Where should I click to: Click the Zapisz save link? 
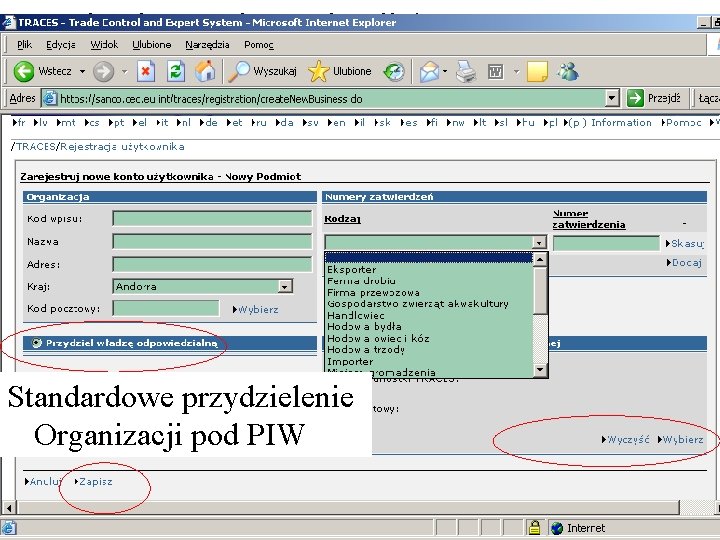(94, 482)
